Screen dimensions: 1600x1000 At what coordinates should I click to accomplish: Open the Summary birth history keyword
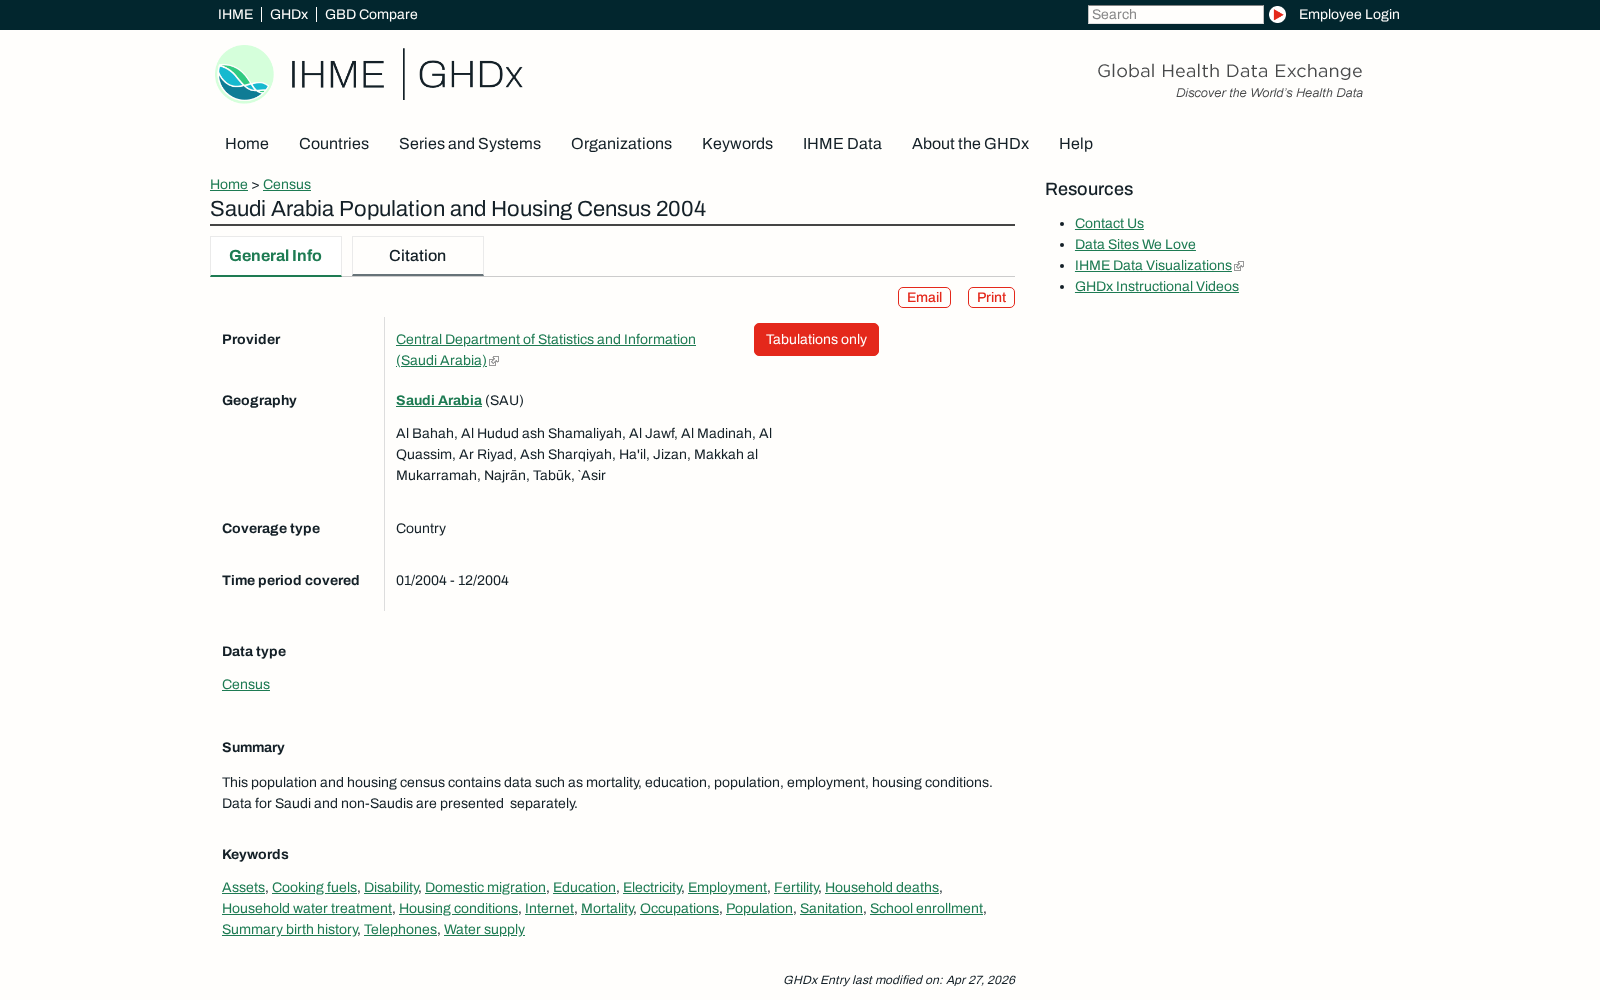coord(289,929)
